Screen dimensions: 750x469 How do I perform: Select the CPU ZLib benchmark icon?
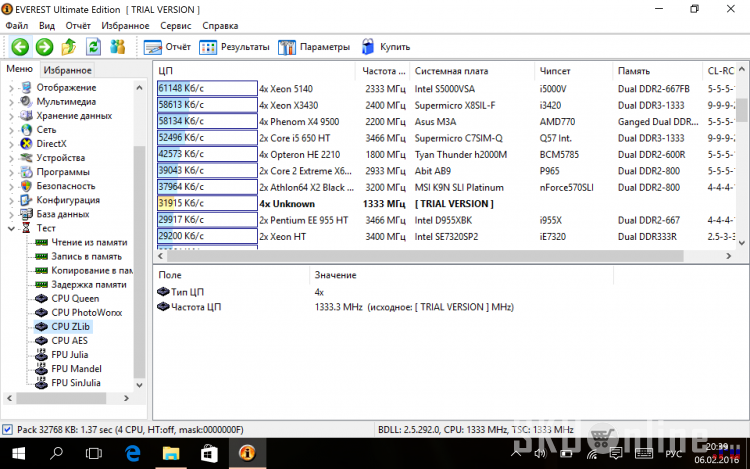click(x=42, y=327)
